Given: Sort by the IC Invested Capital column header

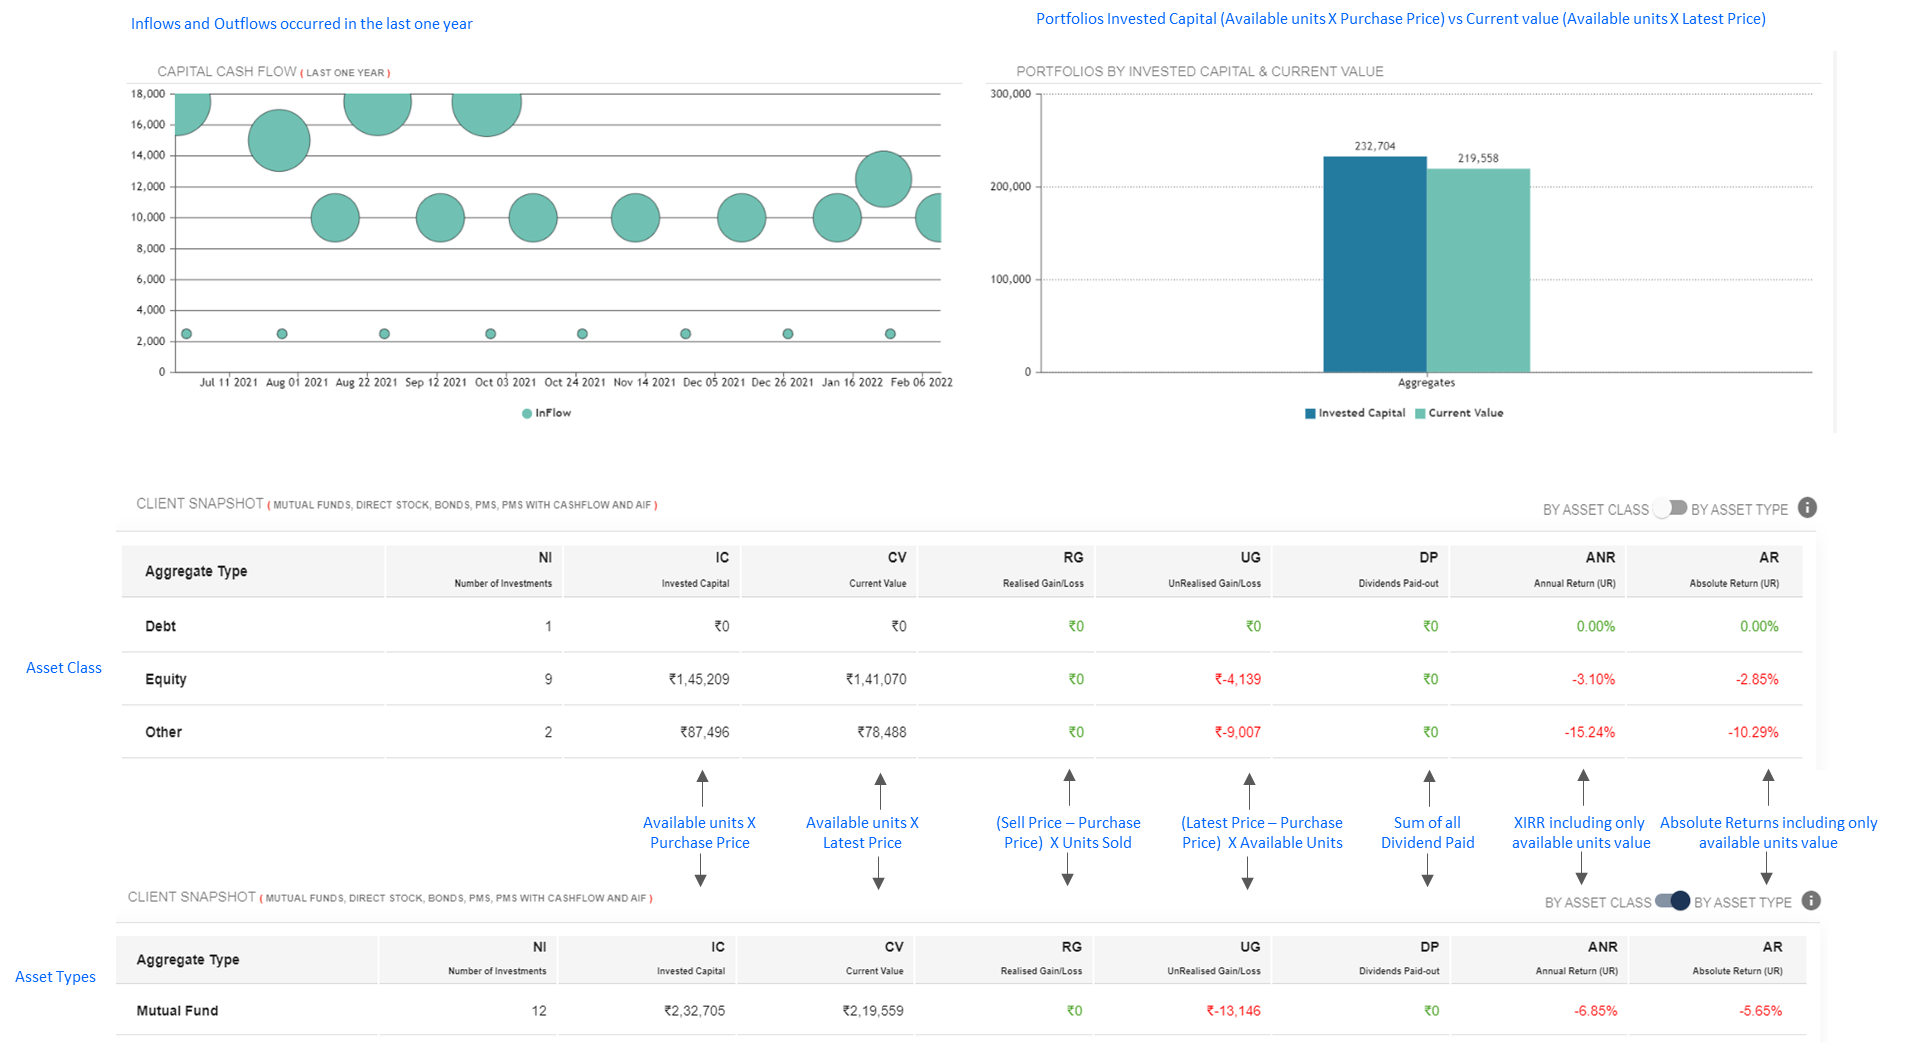Looking at the screenshot, I should pos(652,571).
